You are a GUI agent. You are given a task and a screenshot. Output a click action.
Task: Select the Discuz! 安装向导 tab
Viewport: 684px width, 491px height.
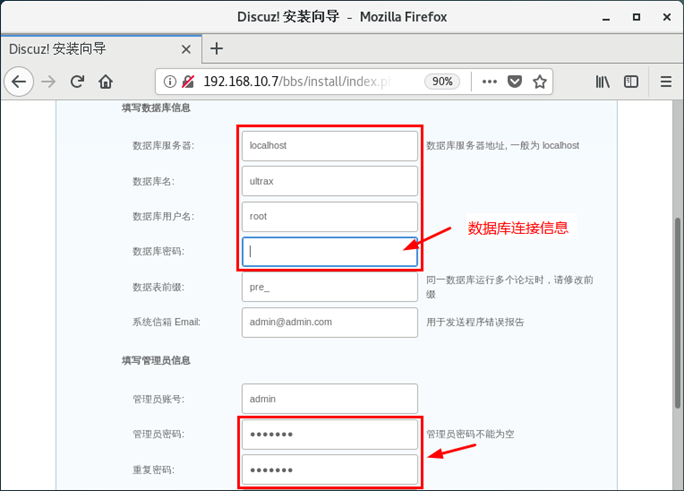pos(101,49)
